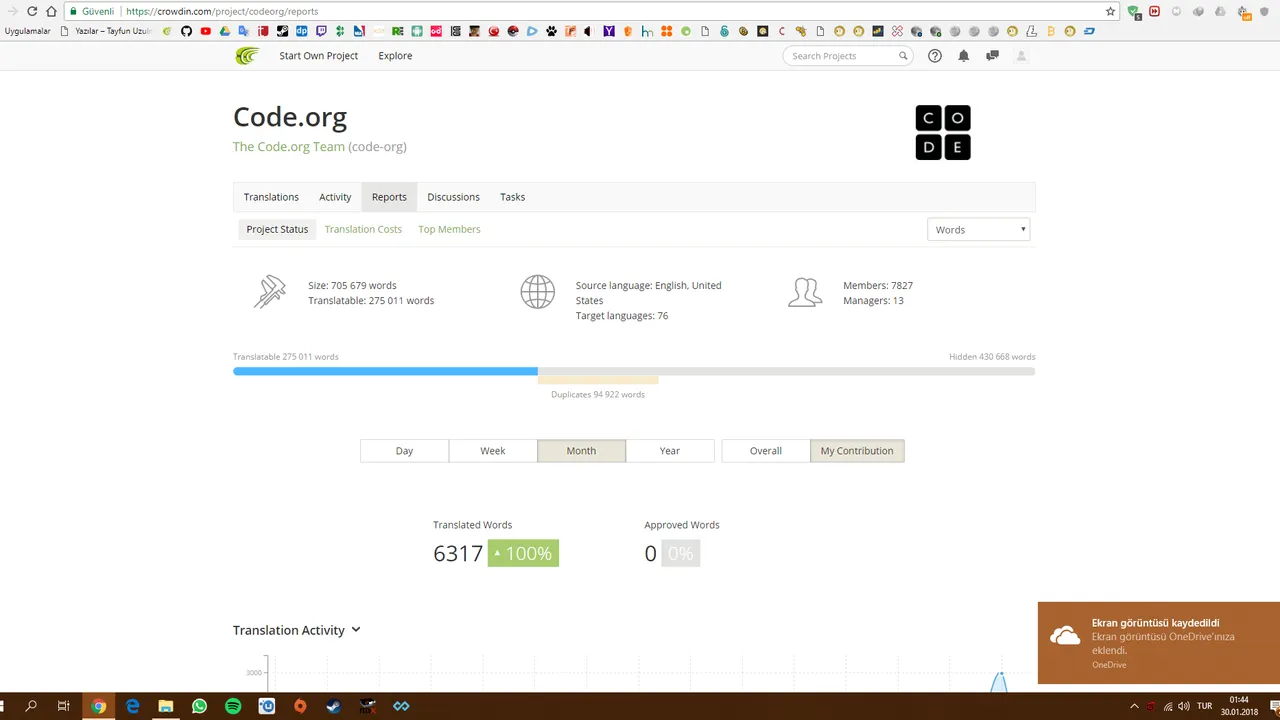The width and height of the screenshot is (1280, 720).
Task: Open the messages chat bubble icon
Action: (x=992, y=56)
